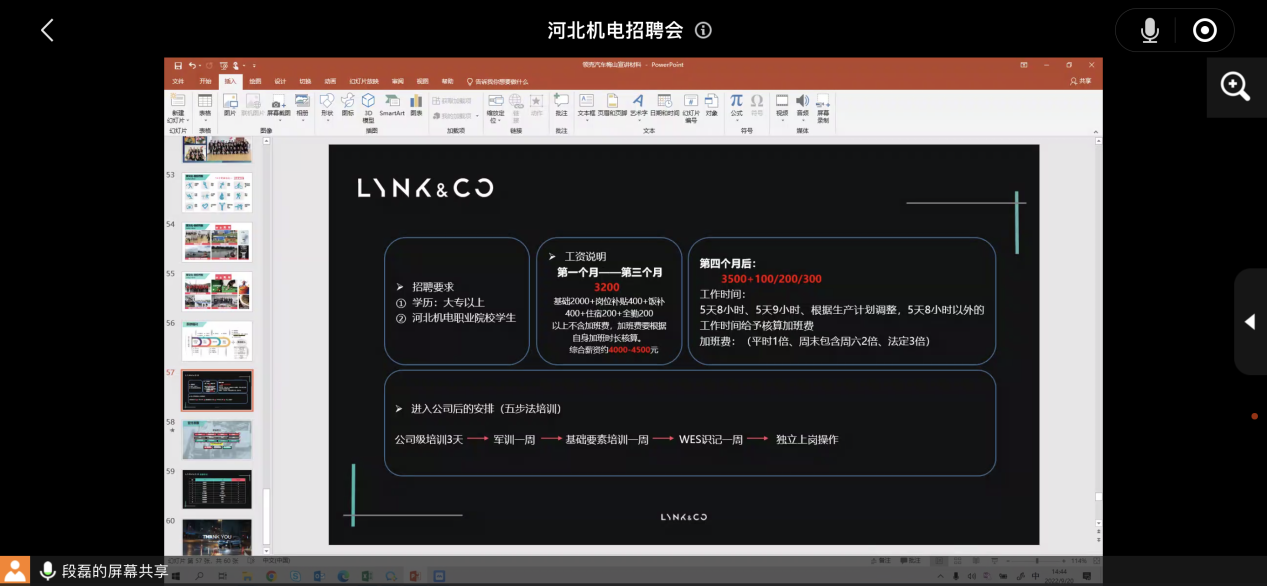Insert an 对象 object
This screenshot has width=1267, height=586.
point(711,105)
